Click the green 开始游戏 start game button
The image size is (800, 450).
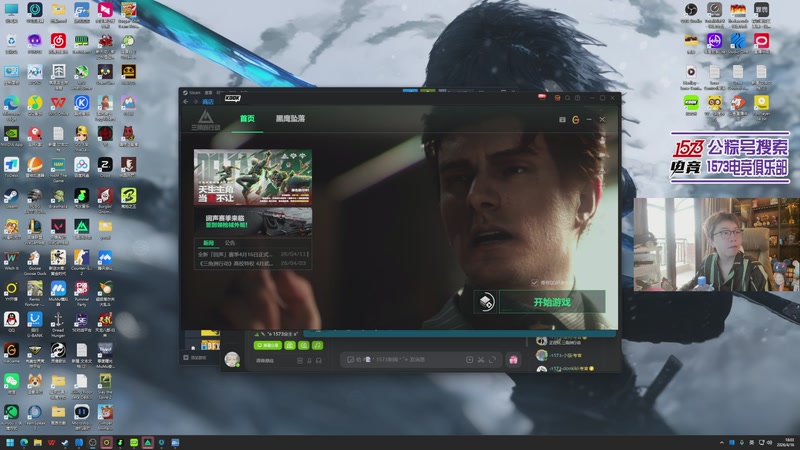click(x=552, y=302)
